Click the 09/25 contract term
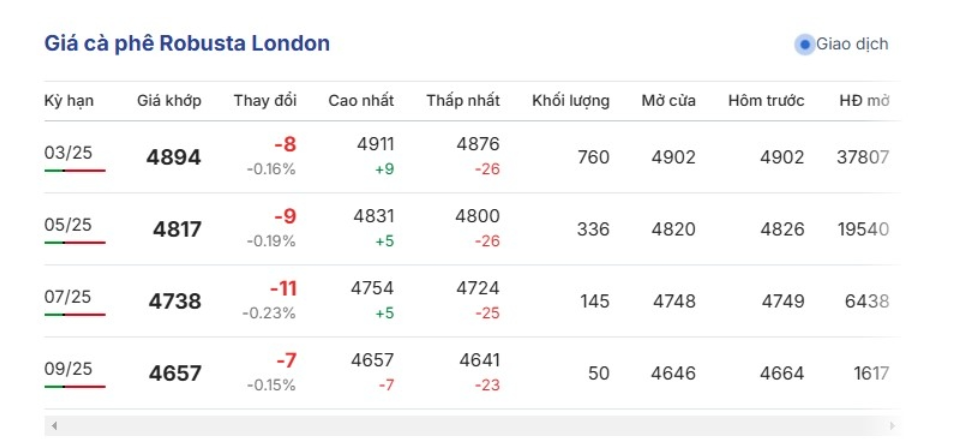 (x=68, y=369)
